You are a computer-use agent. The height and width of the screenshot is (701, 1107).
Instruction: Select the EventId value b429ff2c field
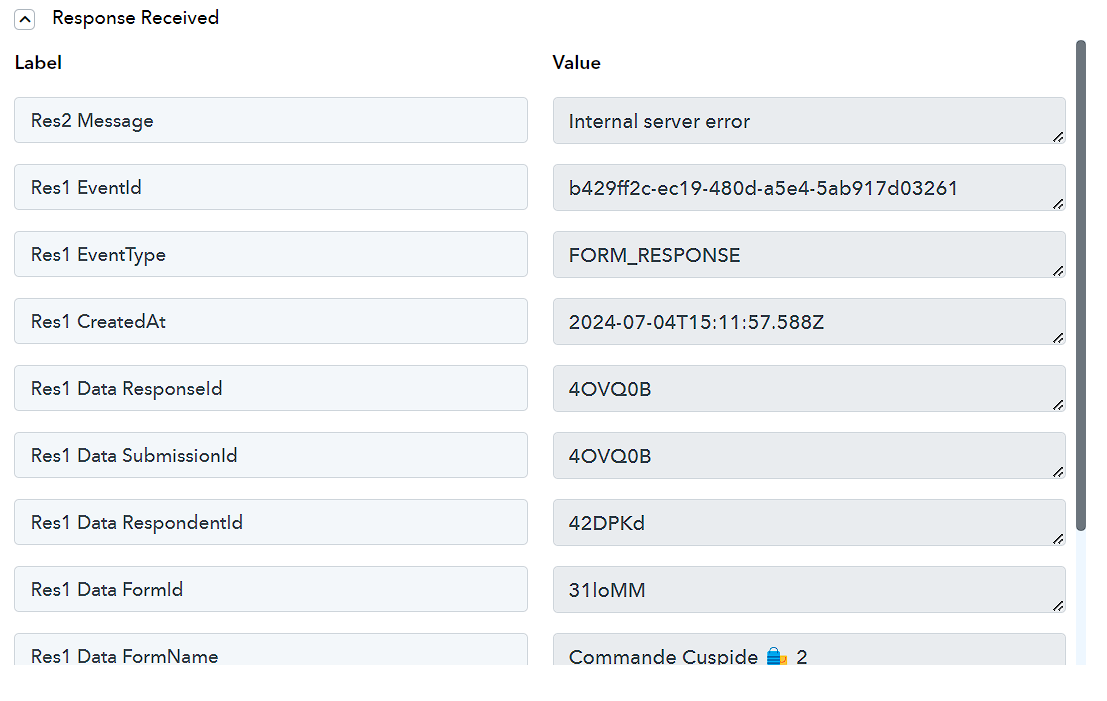[809, 188]
